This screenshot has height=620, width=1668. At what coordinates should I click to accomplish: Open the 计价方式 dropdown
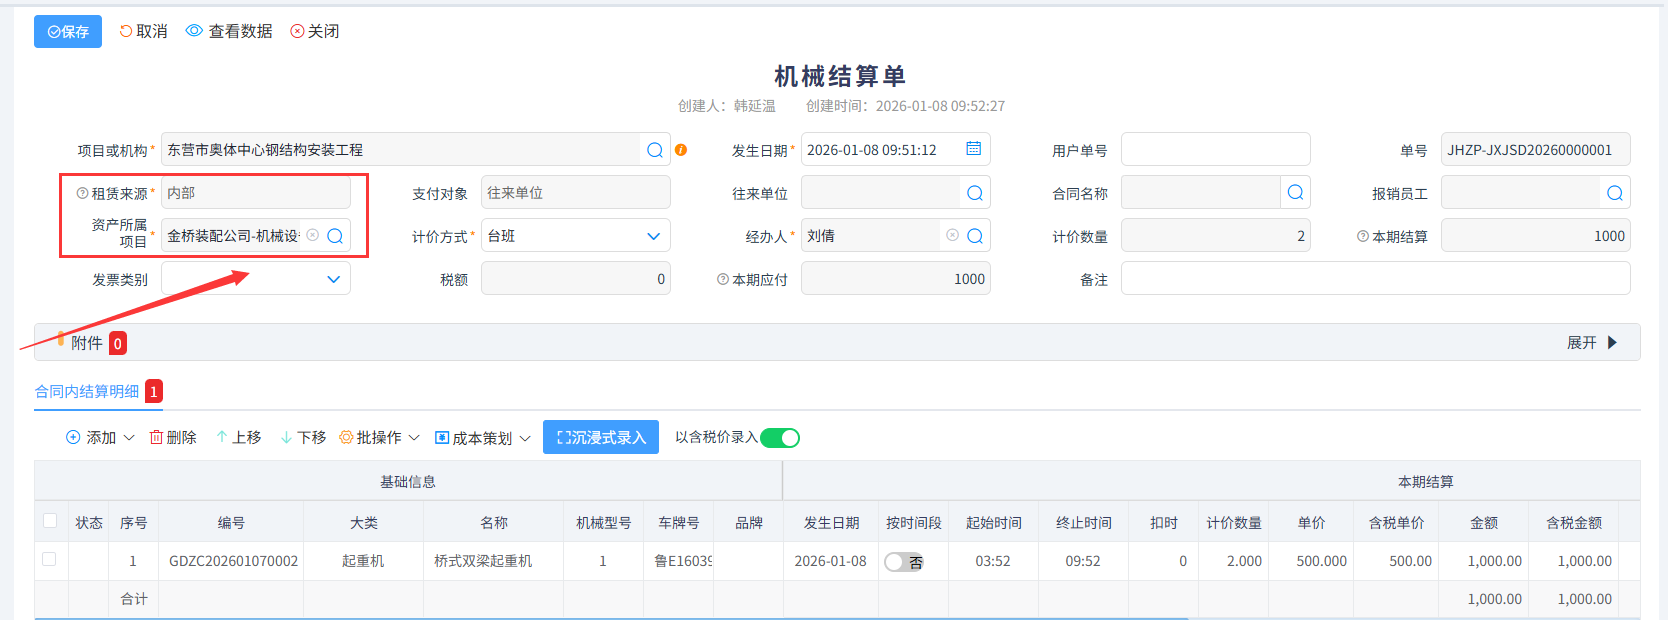point(653,236)
